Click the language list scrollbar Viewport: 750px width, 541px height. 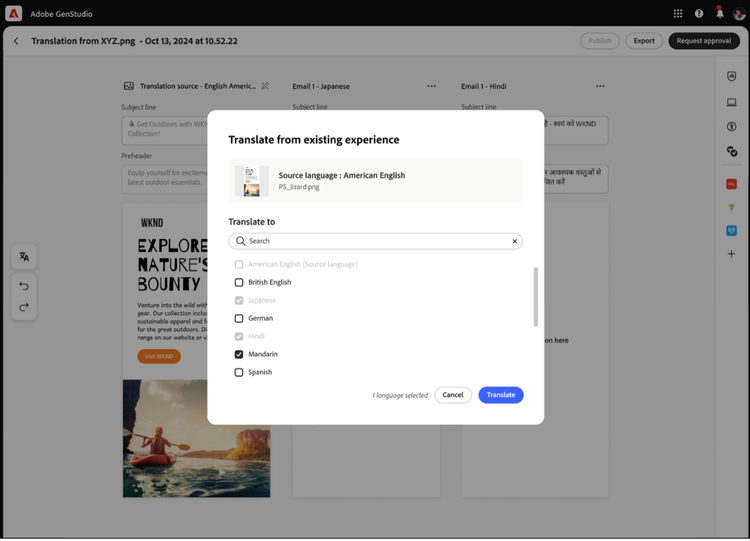536,296
